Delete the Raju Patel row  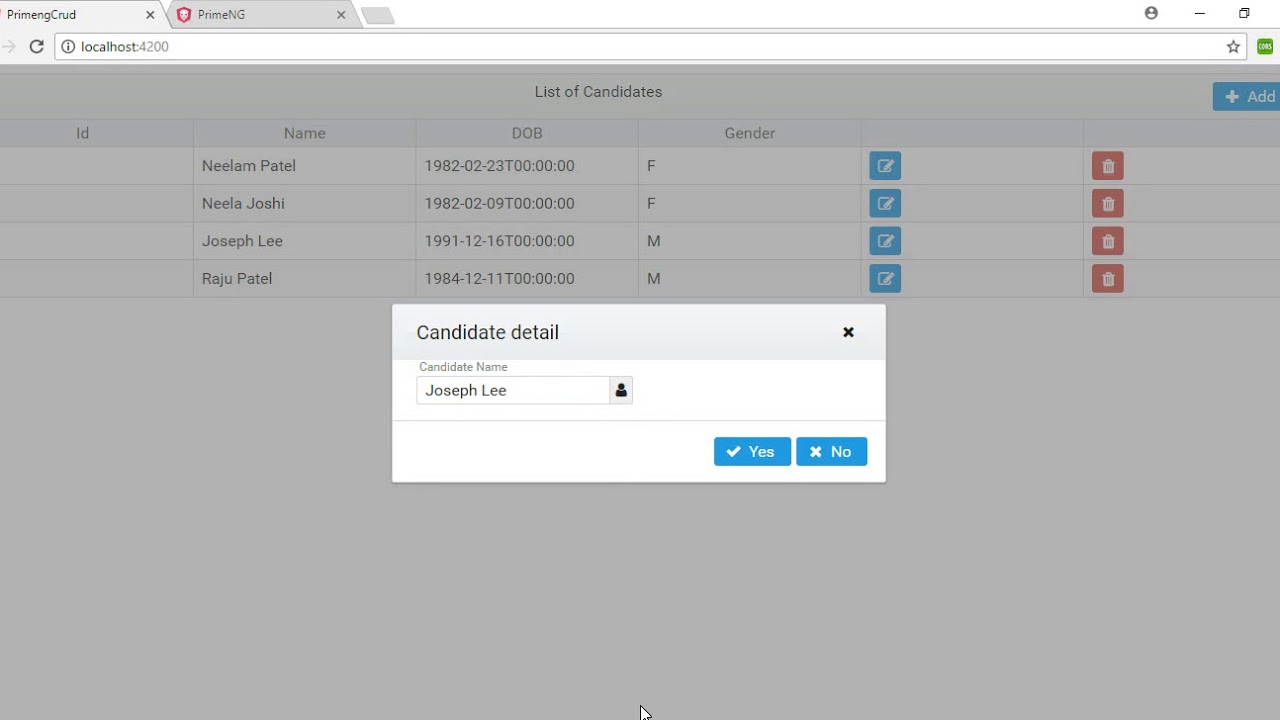coord(1108,279)
